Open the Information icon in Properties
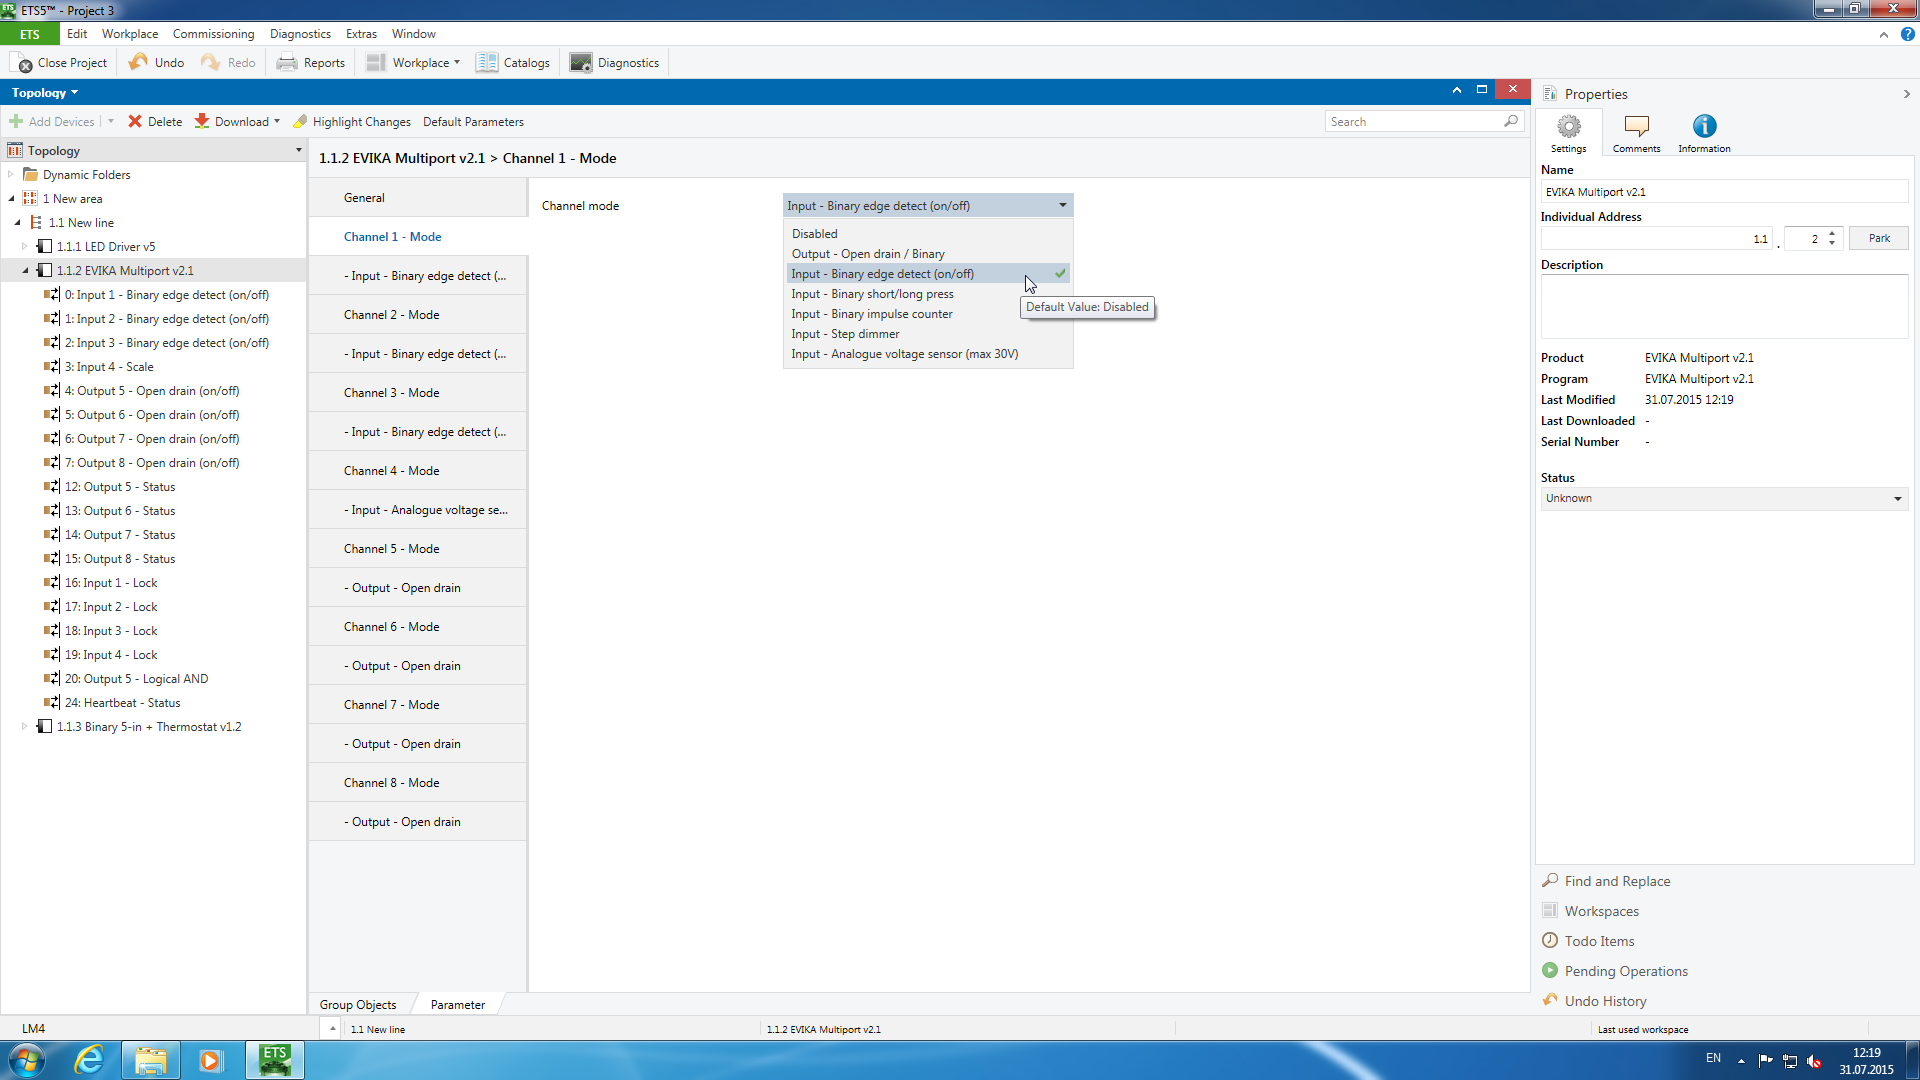 1704,127
